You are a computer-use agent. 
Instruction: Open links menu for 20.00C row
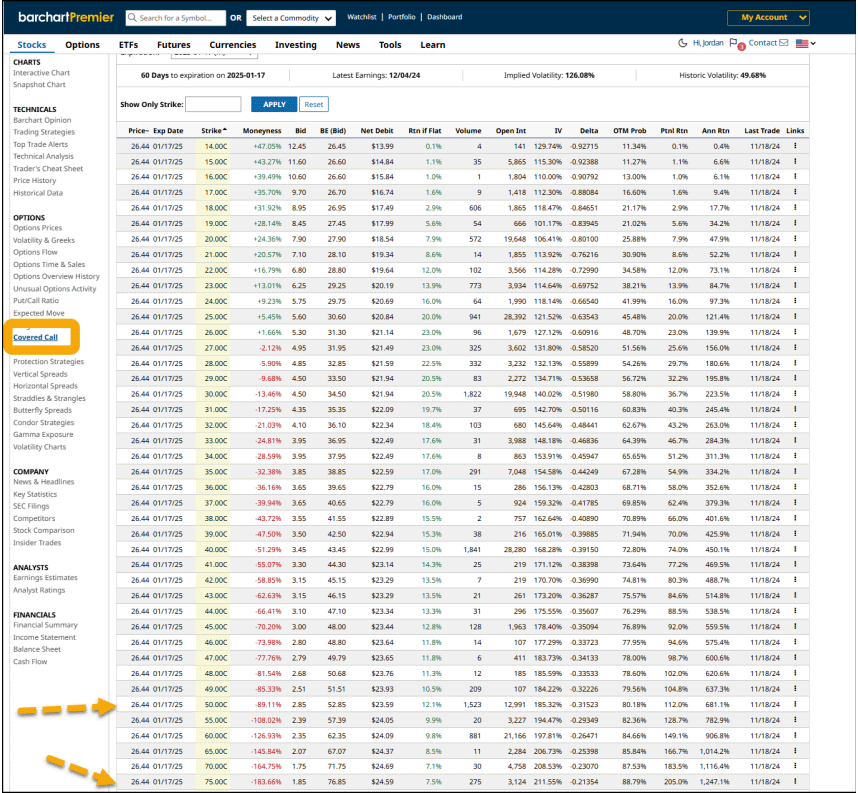pyautogui.click(x=795, y=239)
